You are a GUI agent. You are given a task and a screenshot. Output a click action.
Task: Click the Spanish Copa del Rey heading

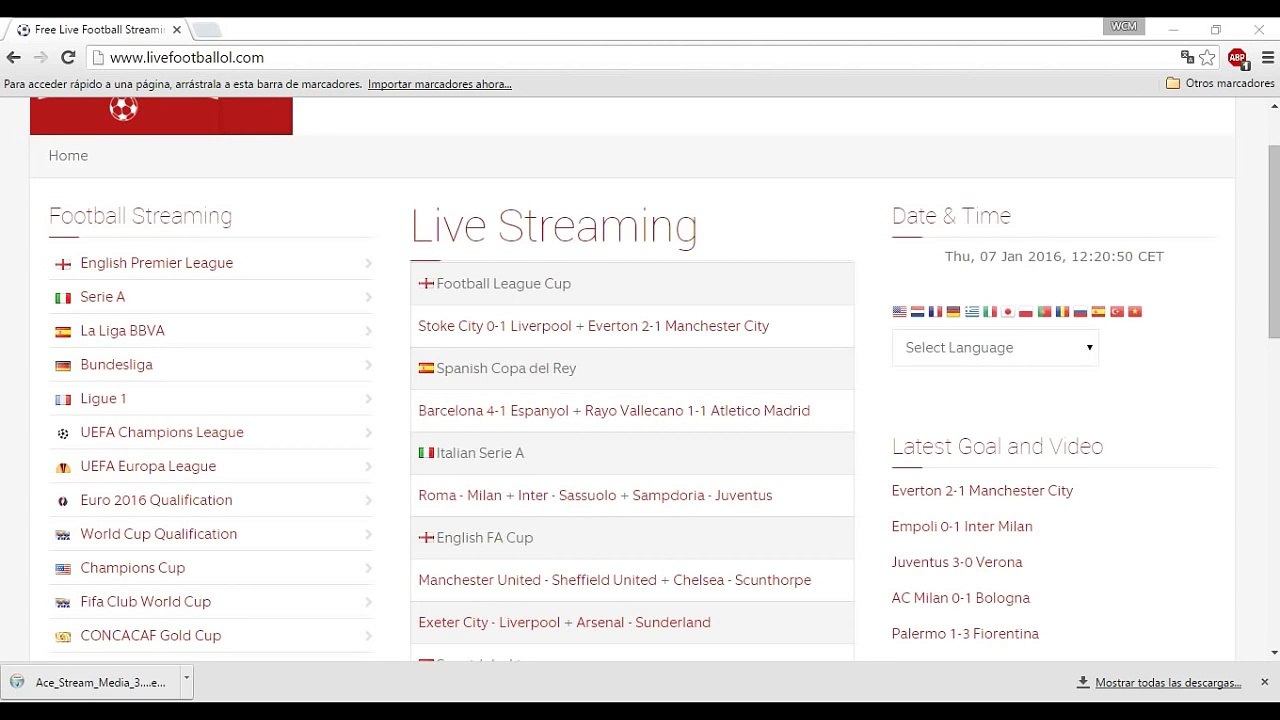tap(506, 368)
